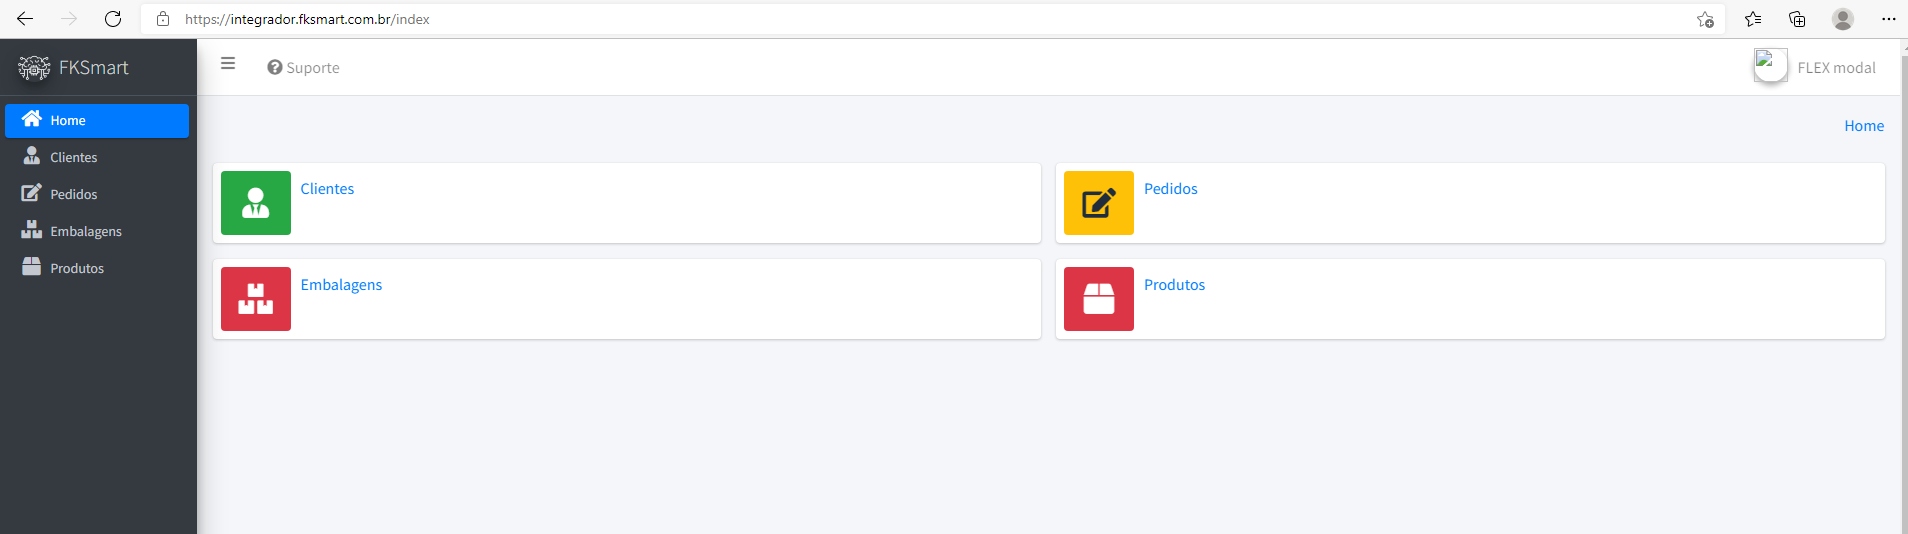
Task: Click the red Embalagens boxes icon
Action: (x=256, y=299)
